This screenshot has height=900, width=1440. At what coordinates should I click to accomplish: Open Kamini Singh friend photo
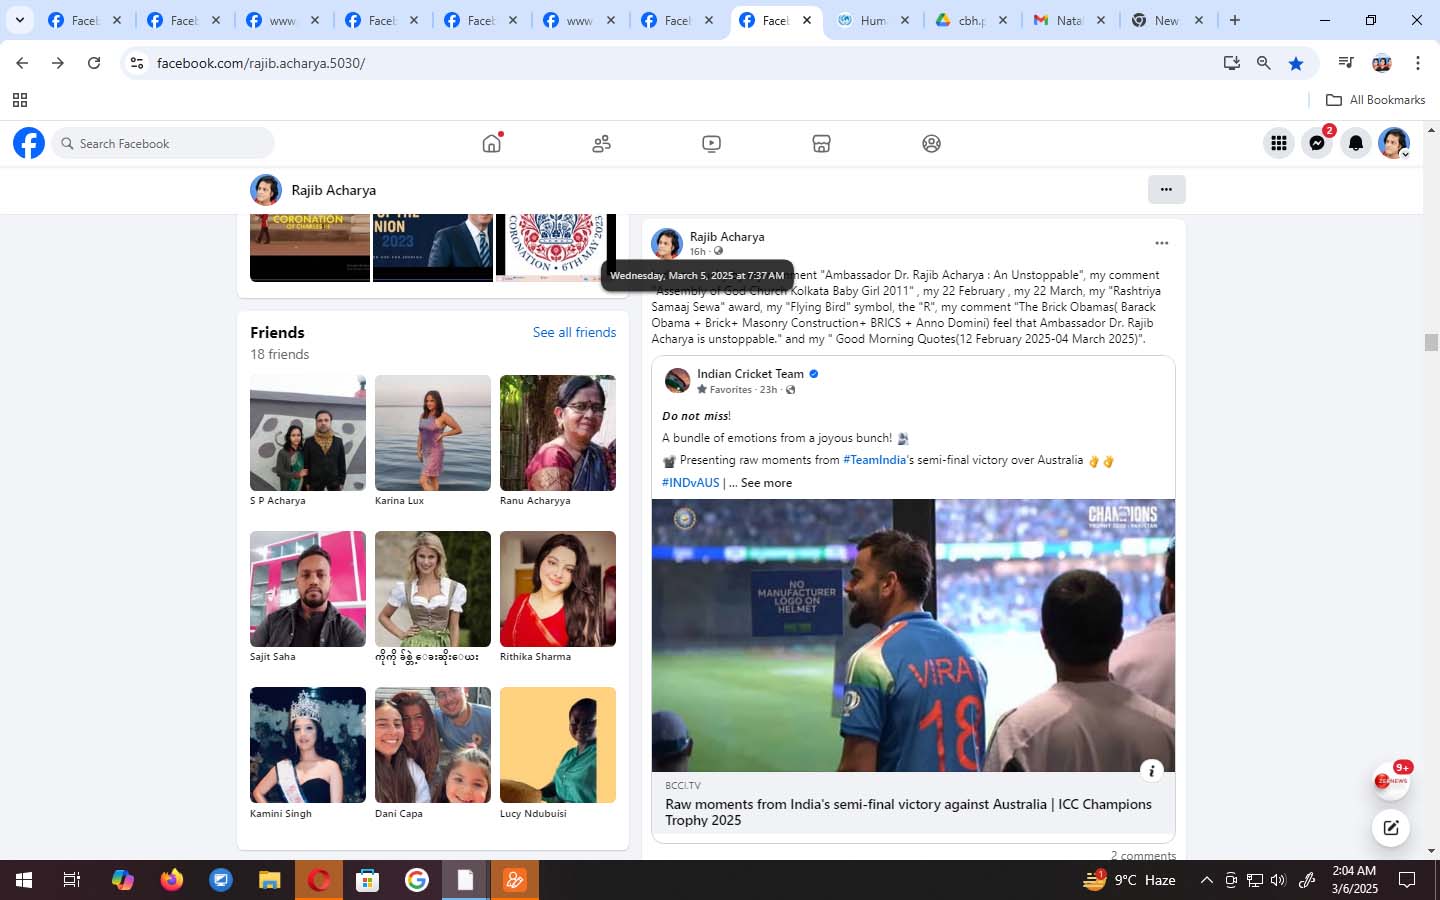pos(308,745)
